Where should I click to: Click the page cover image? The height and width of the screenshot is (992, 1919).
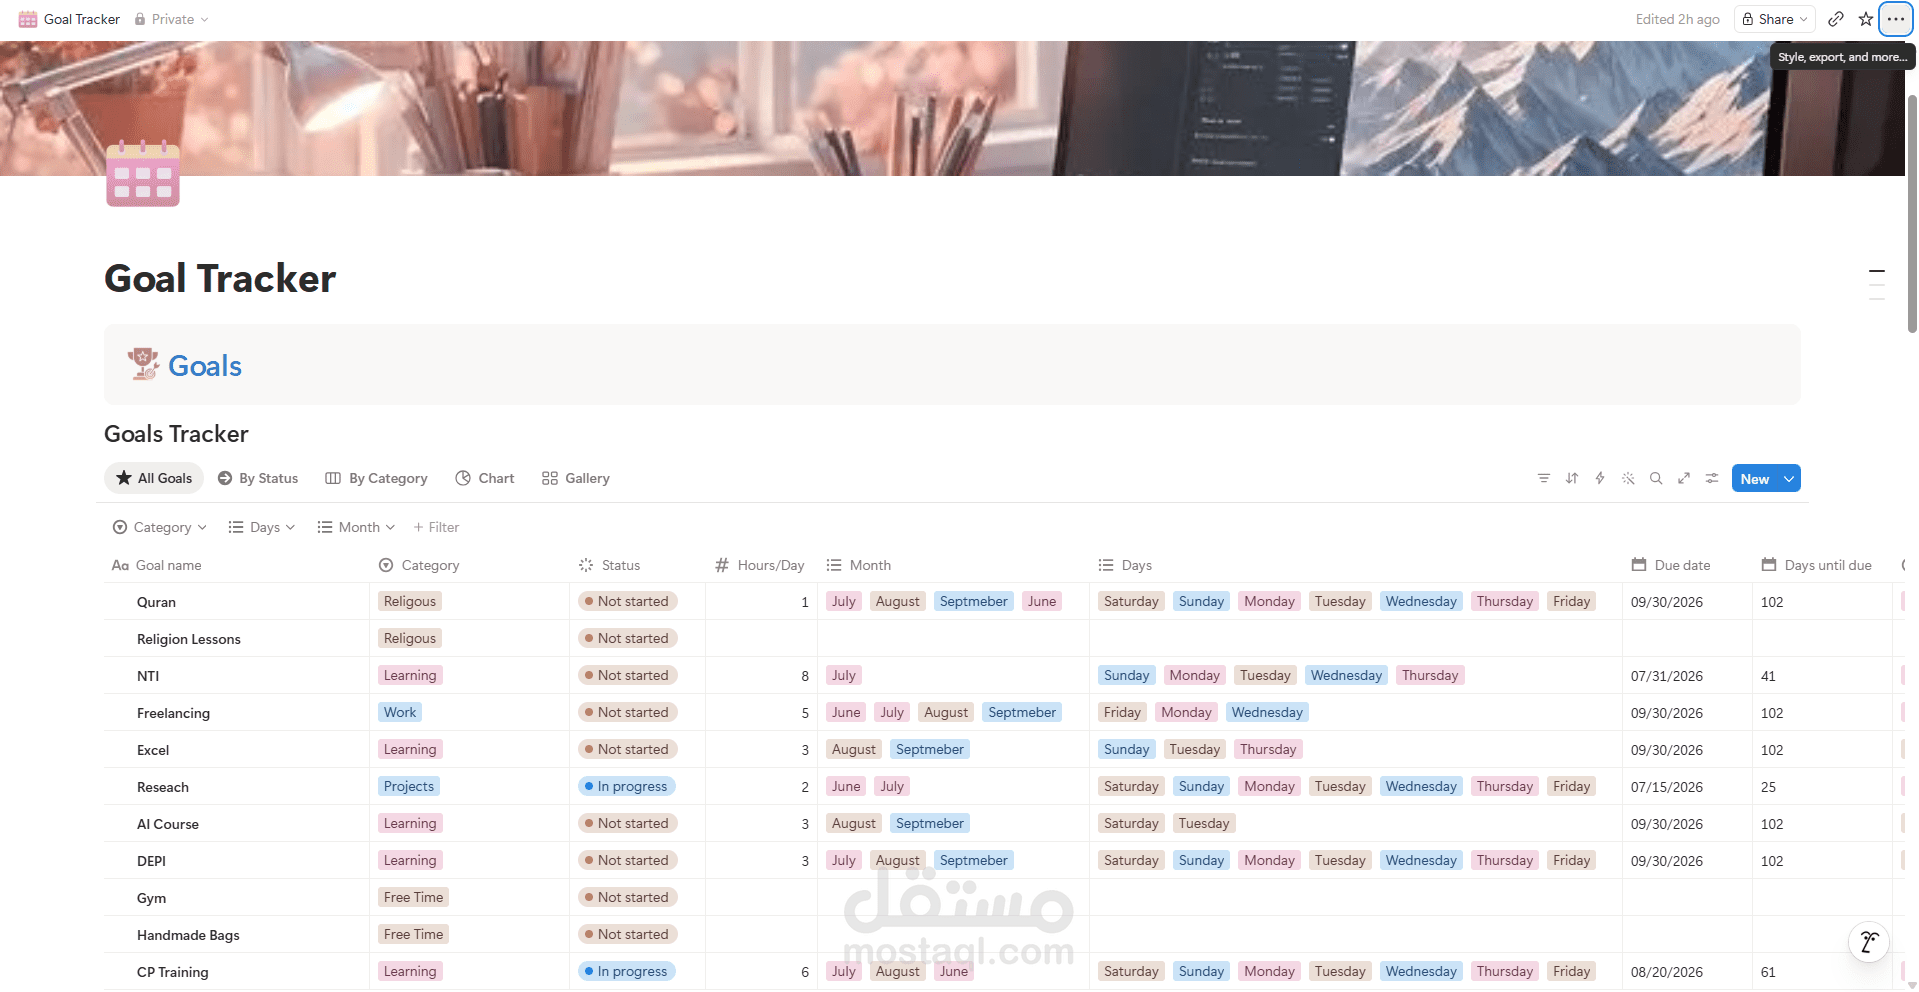952,108
